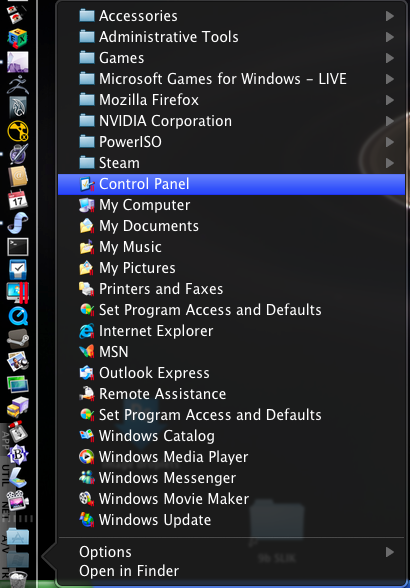Viewport: 410px width, 588px height.
Task: Open My Computer from the menu
Action: pos(231,205)
